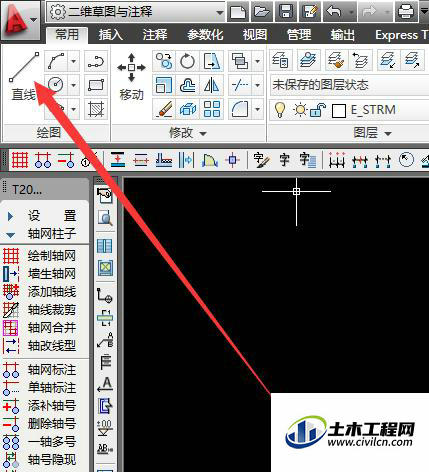Click the Scale tool icon

[x=164, y=85]
